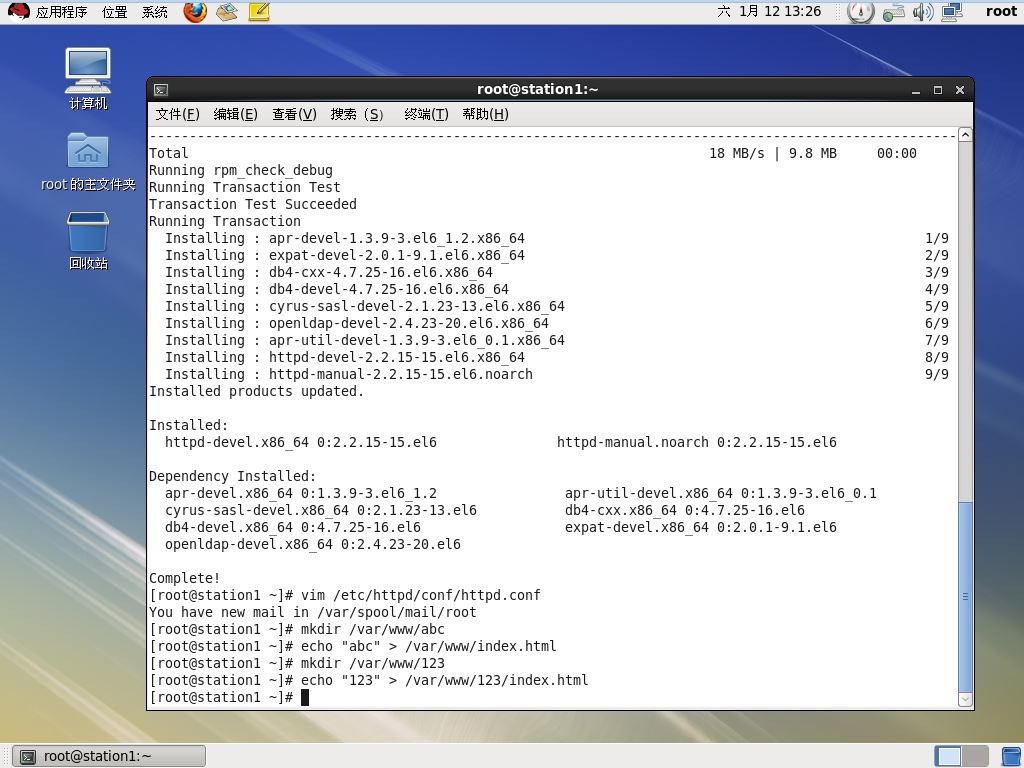Select the 回收站 trash icon
The height and width of the screenshot is (768, 1024).
pos(88,240)
